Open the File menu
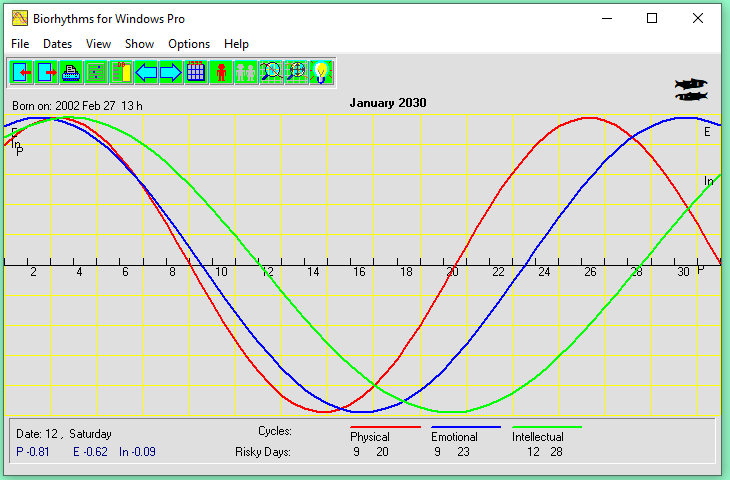 (20, 44)
